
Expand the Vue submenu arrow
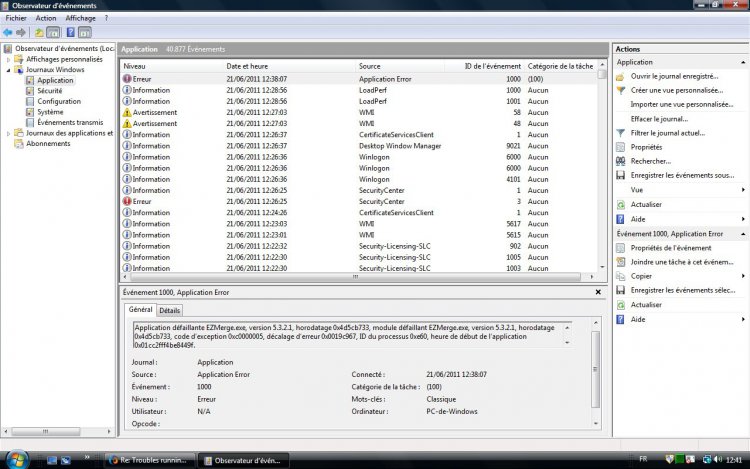(743, 190)
